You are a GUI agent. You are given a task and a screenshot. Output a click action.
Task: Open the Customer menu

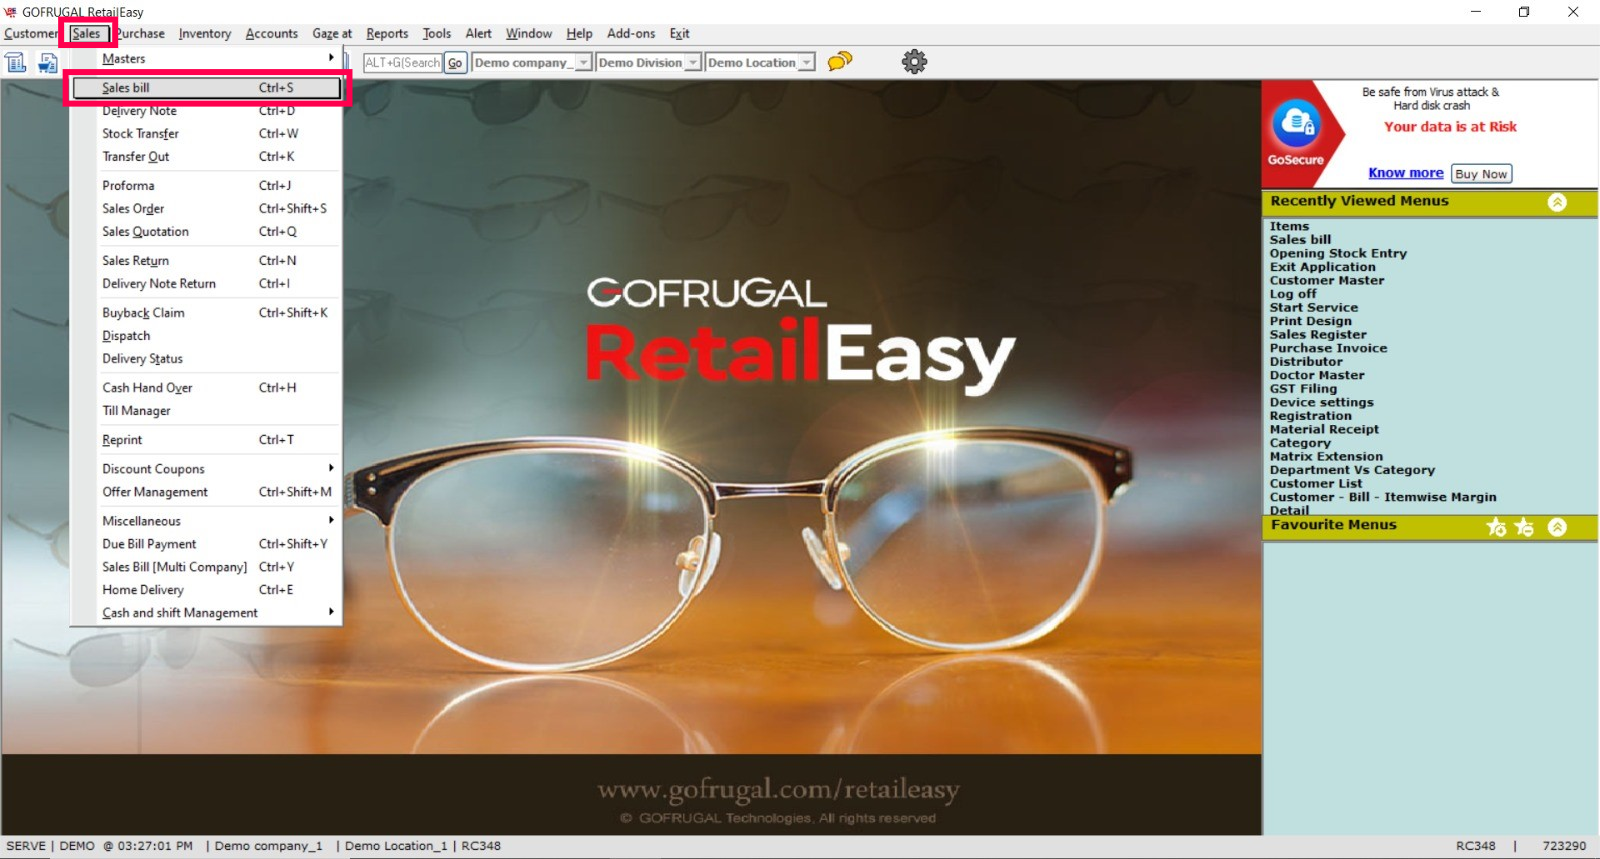click(30, 33)
